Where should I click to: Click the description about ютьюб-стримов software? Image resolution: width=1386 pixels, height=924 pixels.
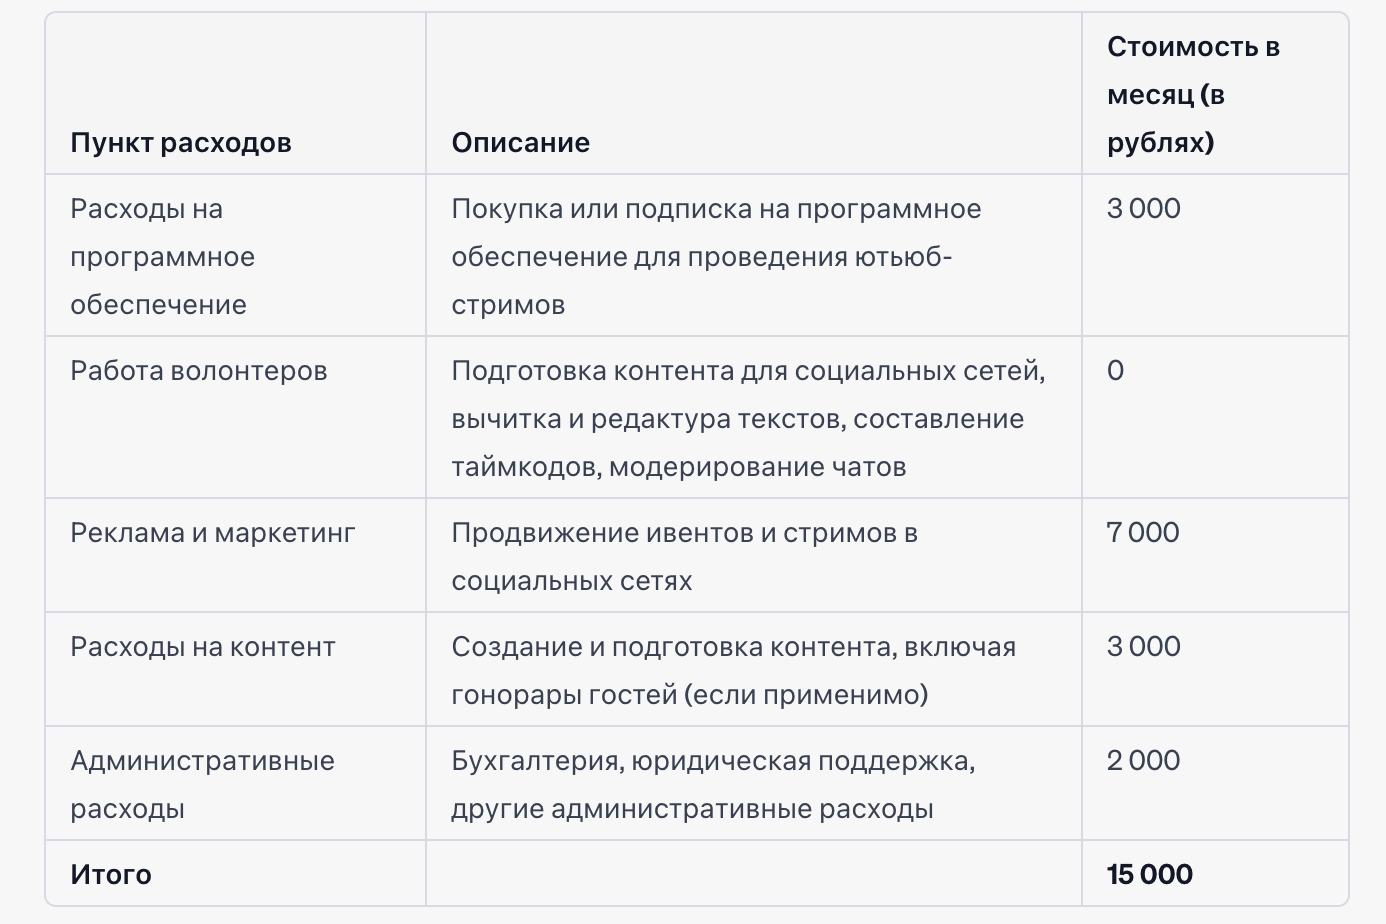pyautogui.click(x=716, y=257)
